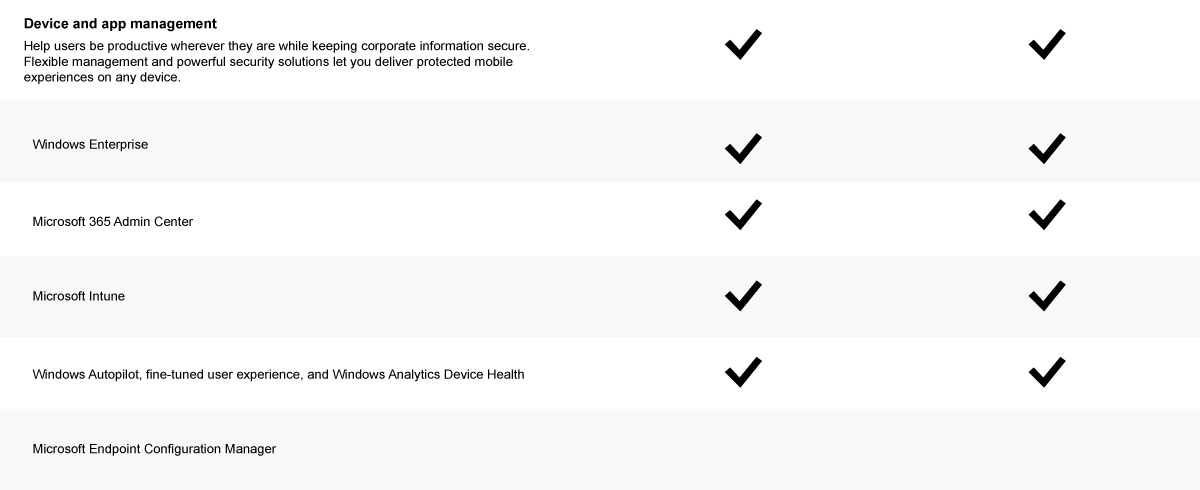The width and height of the screenshot is (1200, 490).
Task: Click first-column checkmark for Device and app management
Action: (743, 44)
